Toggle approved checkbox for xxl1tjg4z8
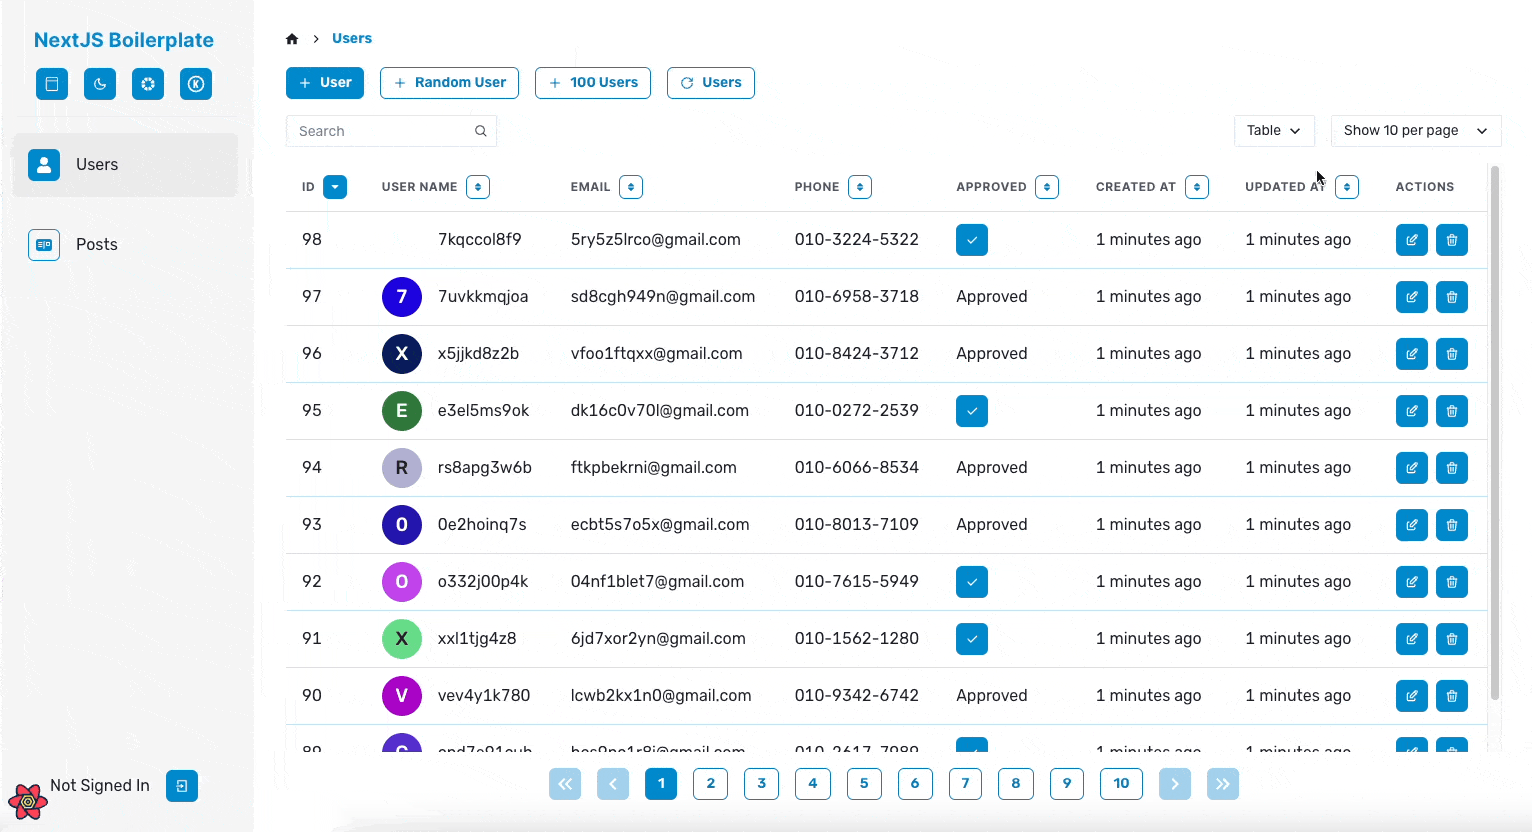The width and height of the screenshot is (1532, 832). (x=972, y=639)
